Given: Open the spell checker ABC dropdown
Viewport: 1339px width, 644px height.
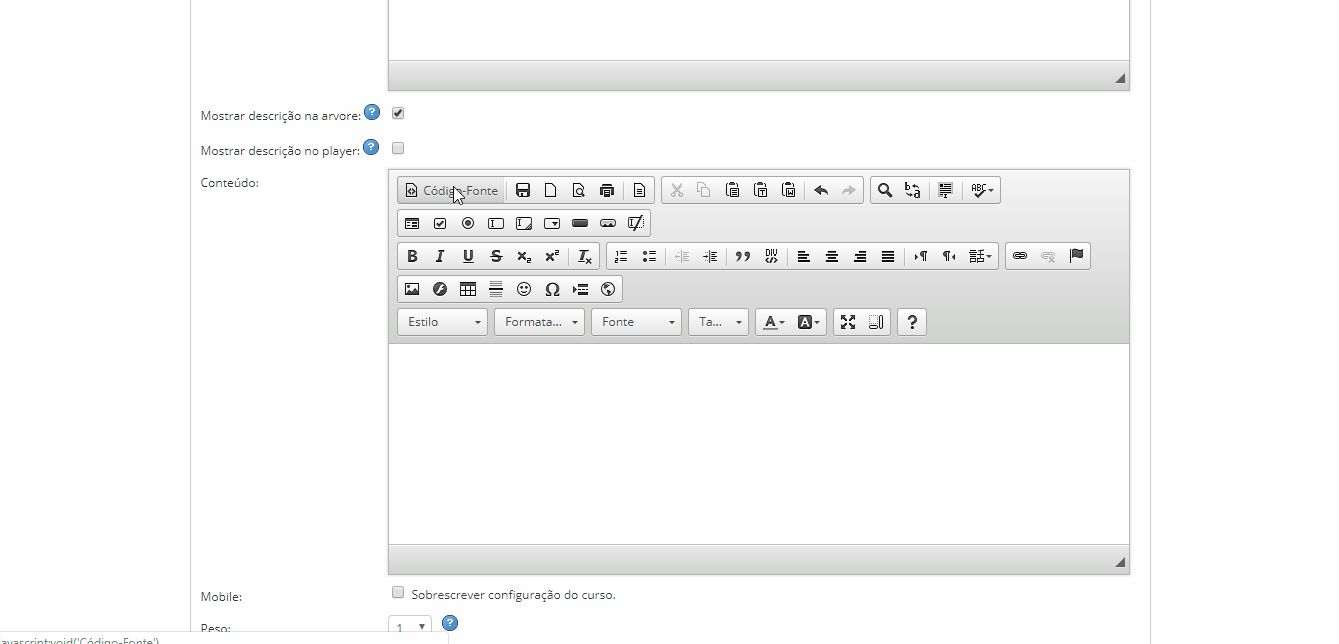Looking at the screenshot, I should (982, 190).
